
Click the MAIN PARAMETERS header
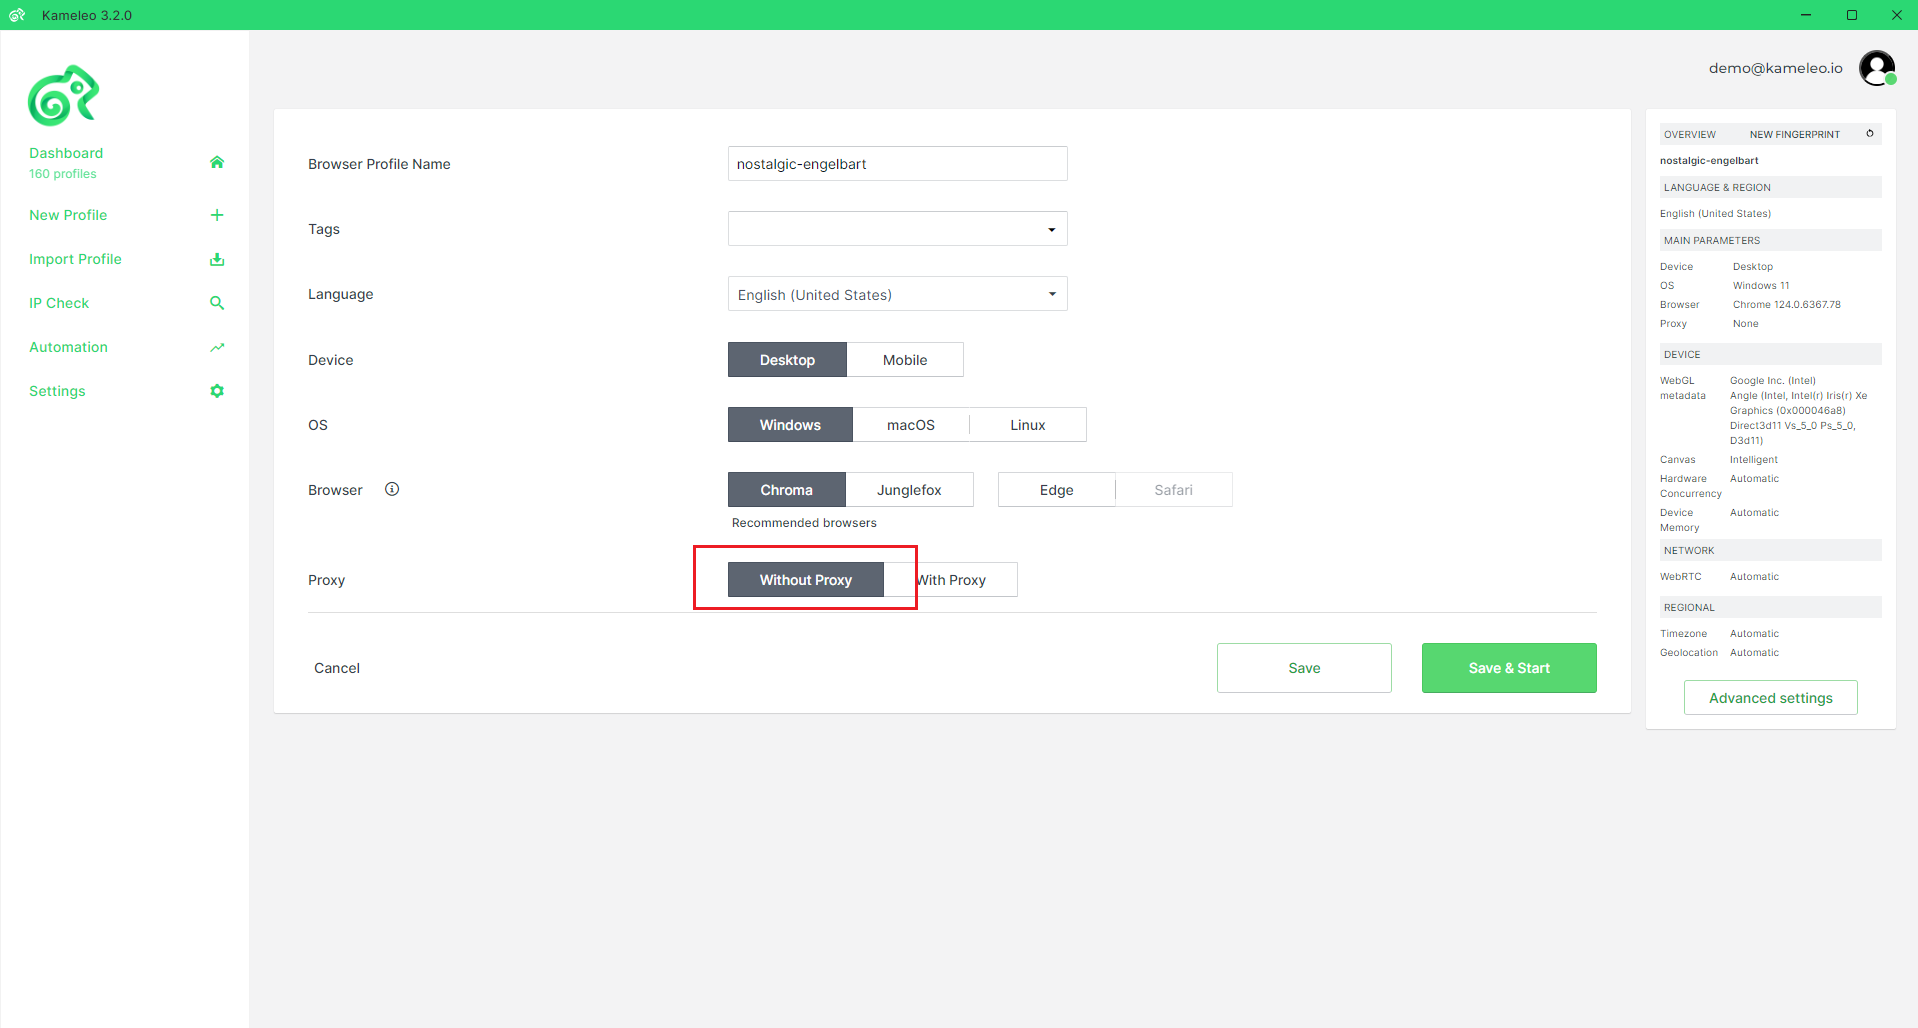(x=1770, y=240)
